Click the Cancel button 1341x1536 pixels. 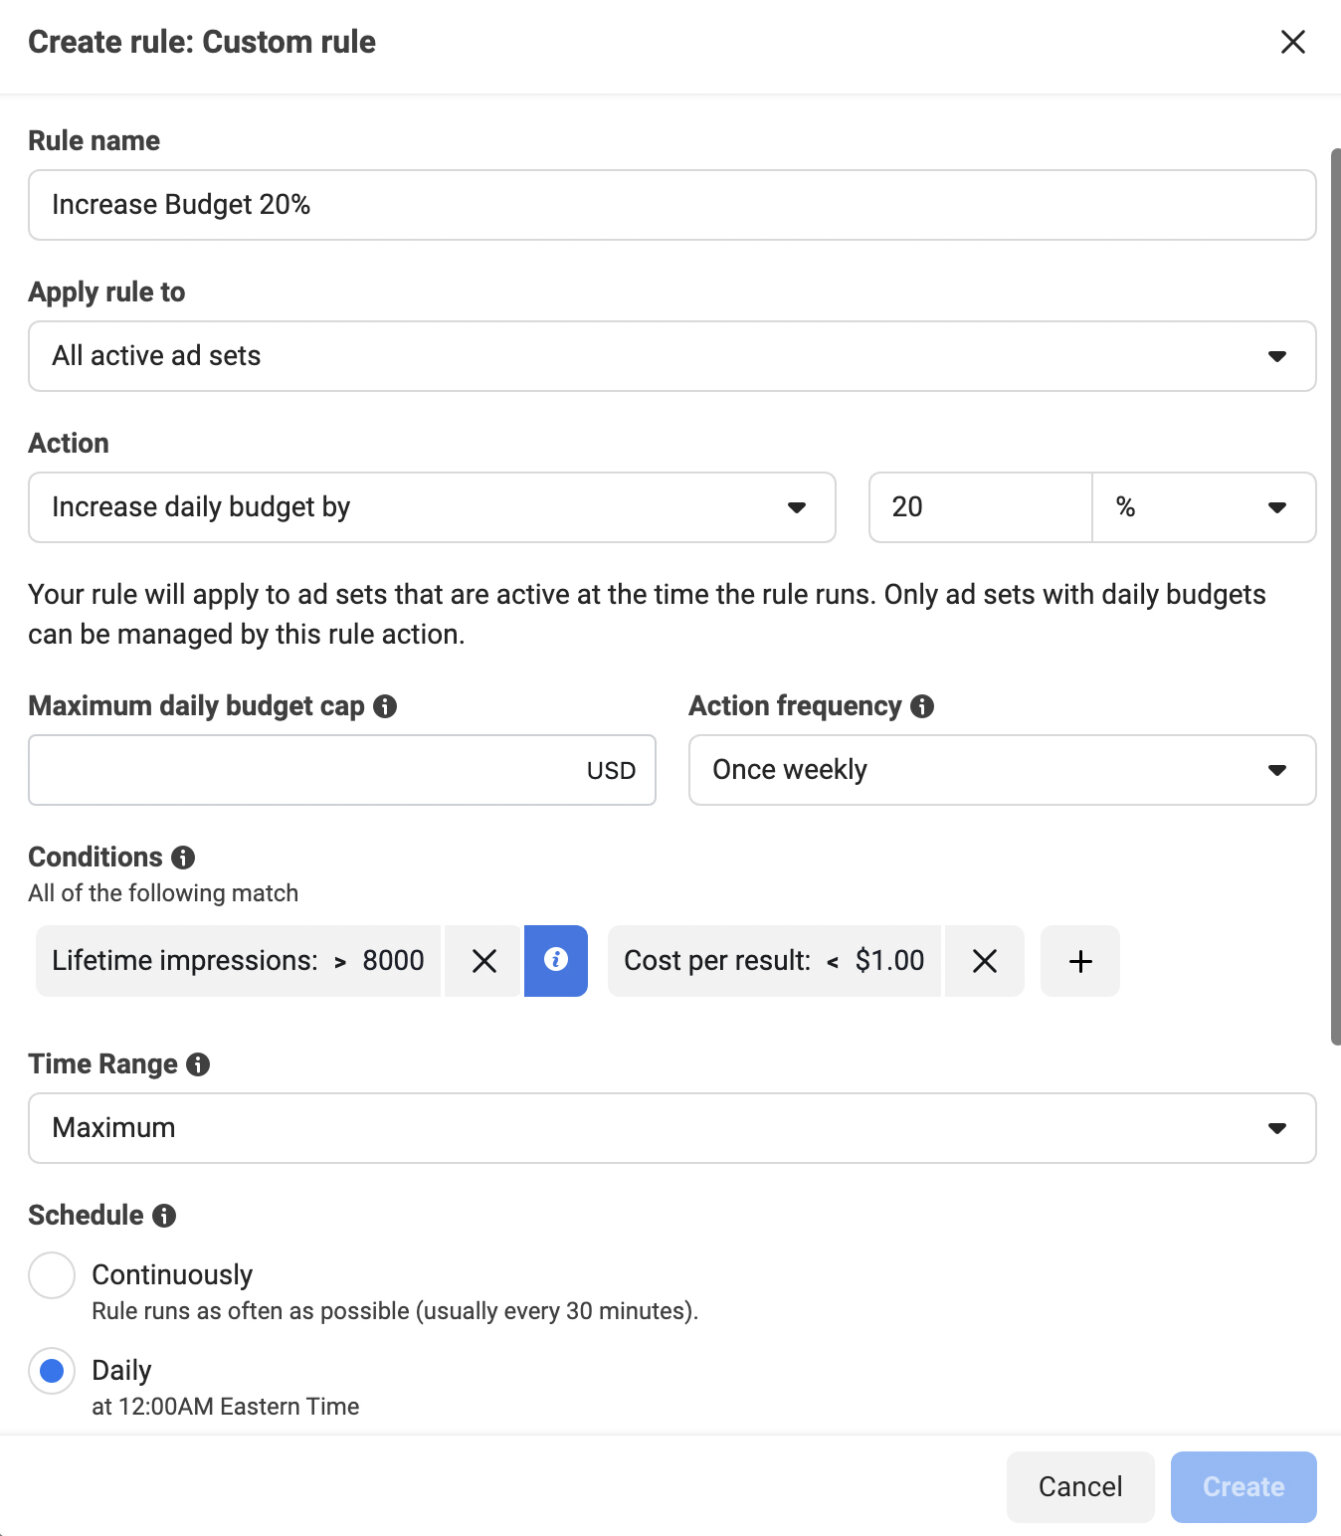pyautogui.click(x=1080, y=1487)
